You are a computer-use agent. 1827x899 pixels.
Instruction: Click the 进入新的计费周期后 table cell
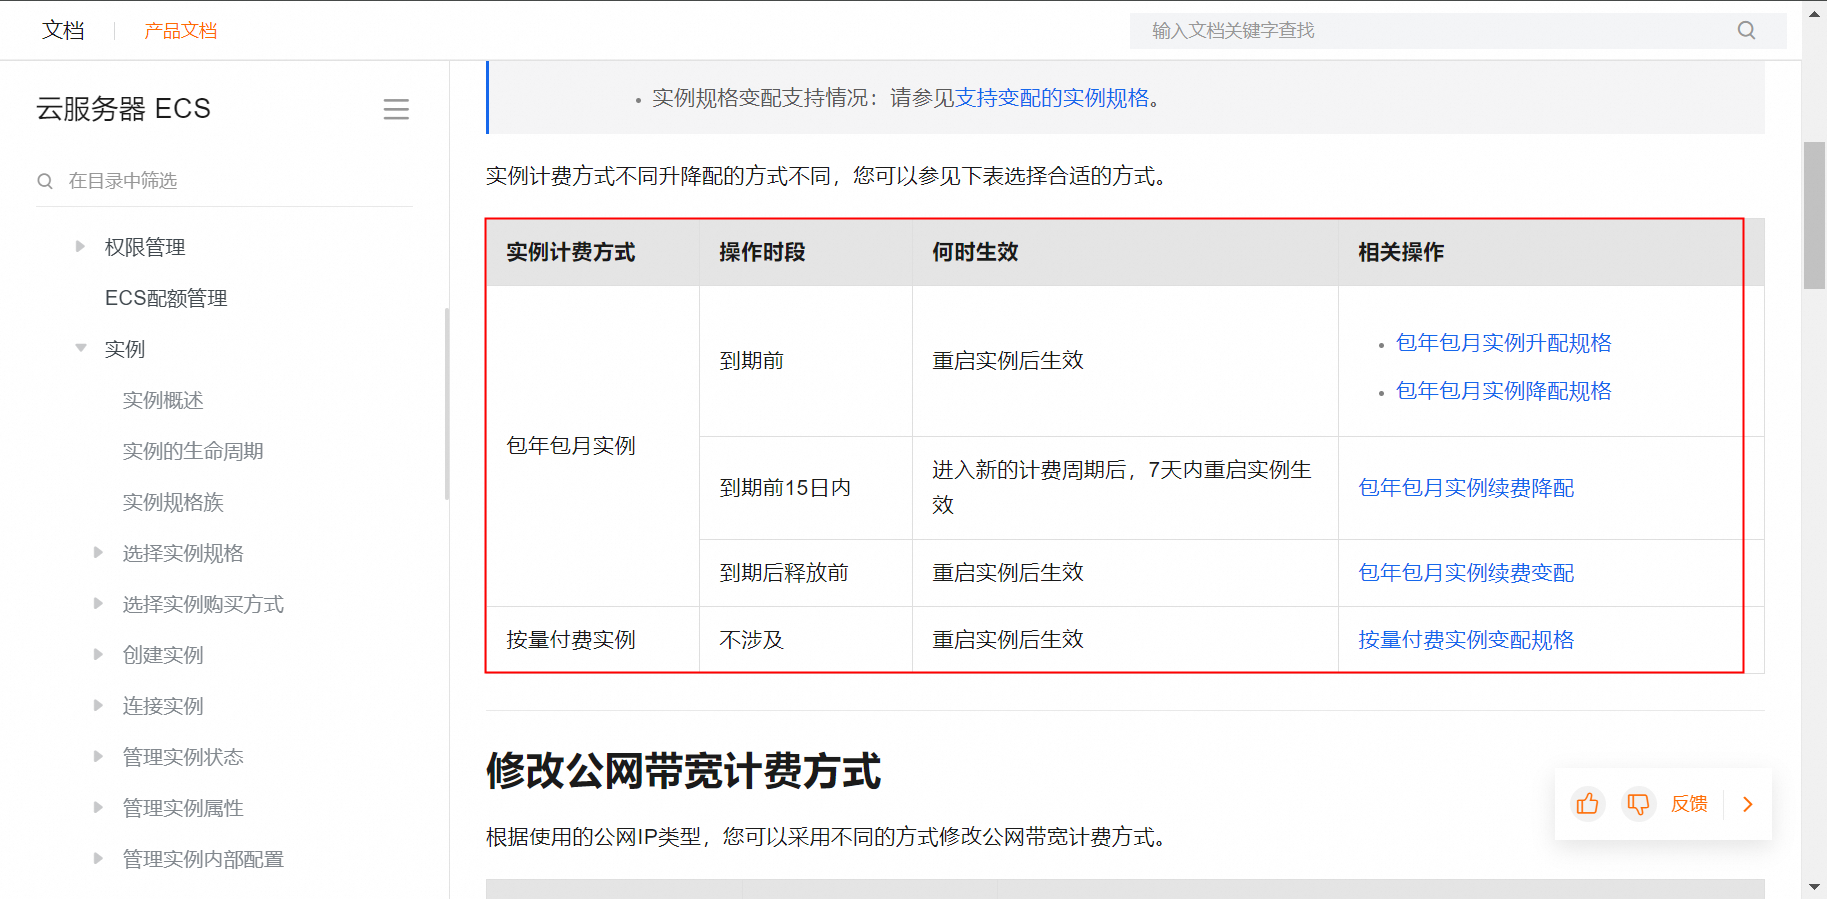(1125, 488)
